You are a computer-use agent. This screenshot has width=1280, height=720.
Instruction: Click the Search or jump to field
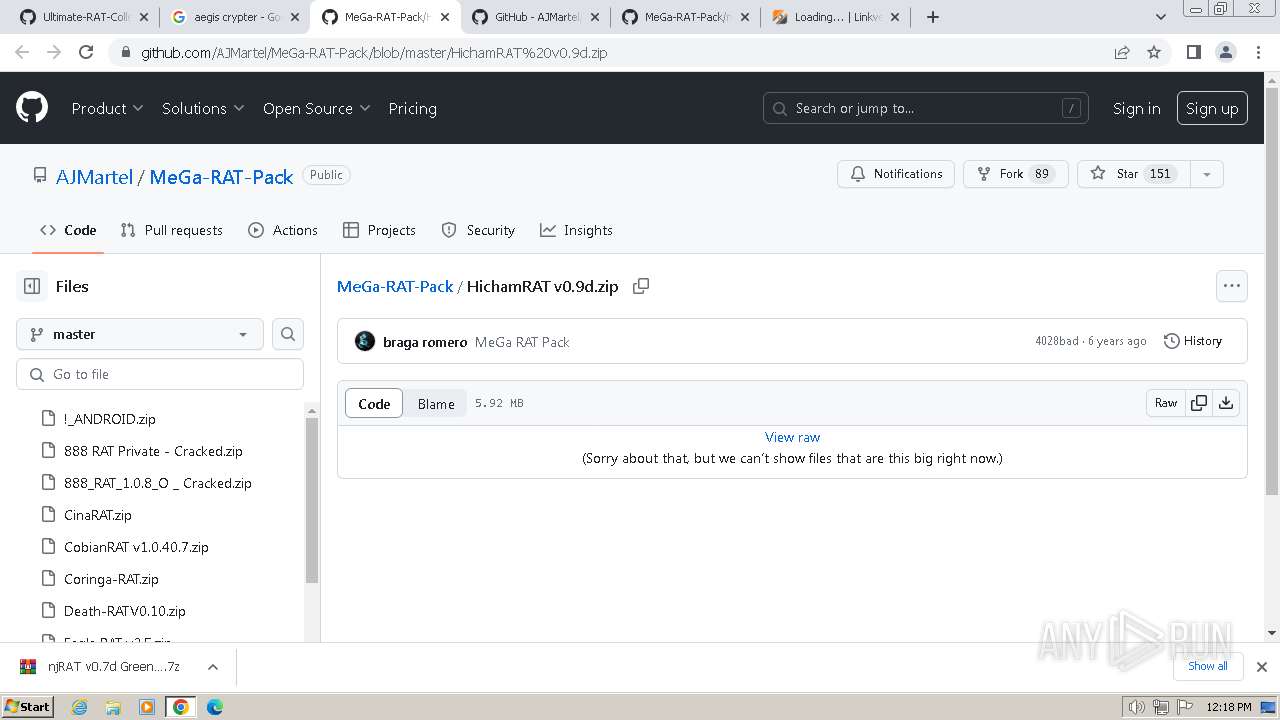click(926, 108)
